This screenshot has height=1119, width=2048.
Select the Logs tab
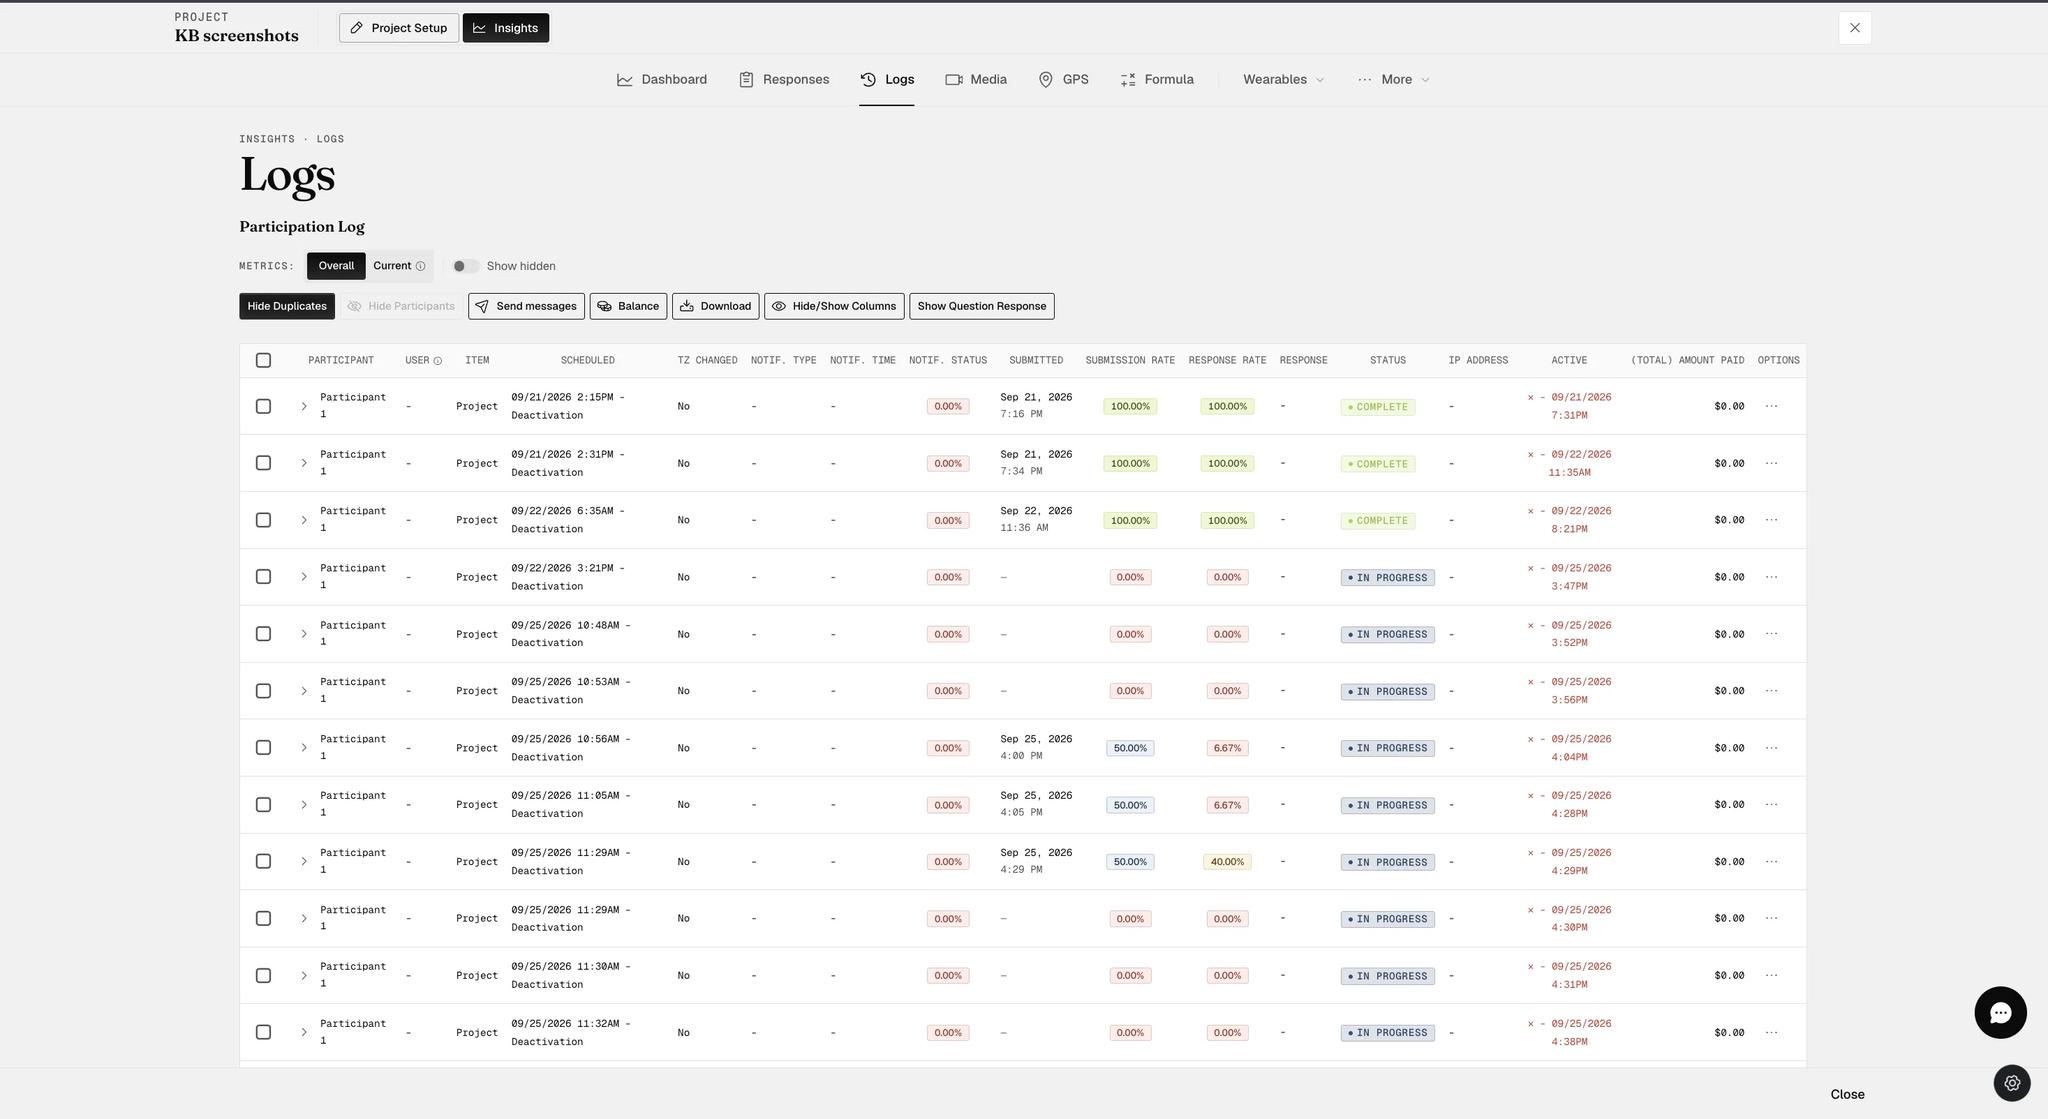(887, 80)
